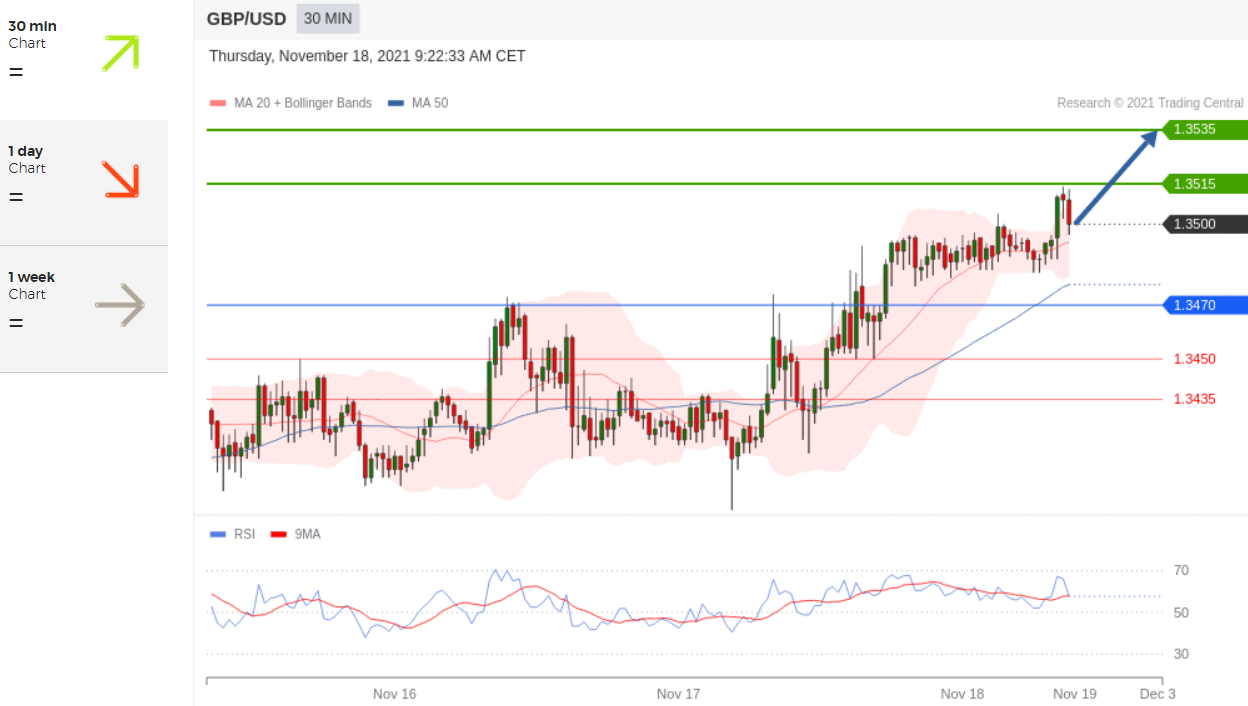Open the 1 day Chart tab

pos(84,183)
